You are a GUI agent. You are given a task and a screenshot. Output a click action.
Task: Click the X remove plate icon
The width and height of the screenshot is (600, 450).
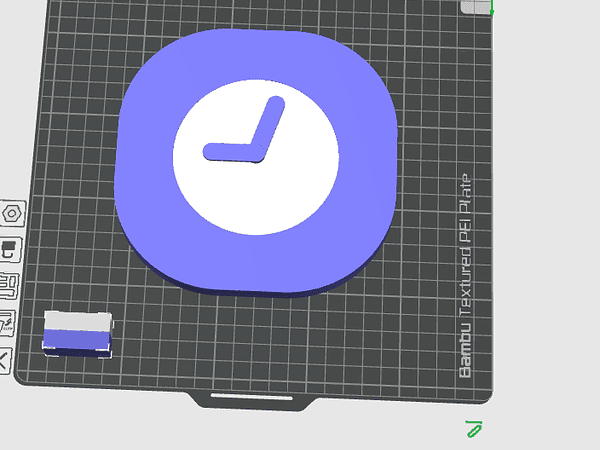pos(5,360)
